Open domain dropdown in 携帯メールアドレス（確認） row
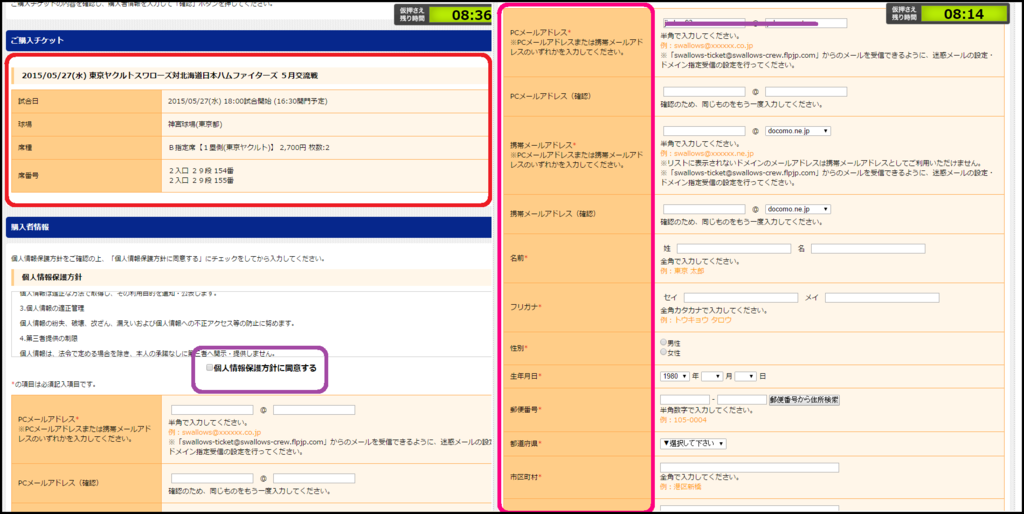The width and height of the screenshot is (1024, 514). (x=799, y=209)
